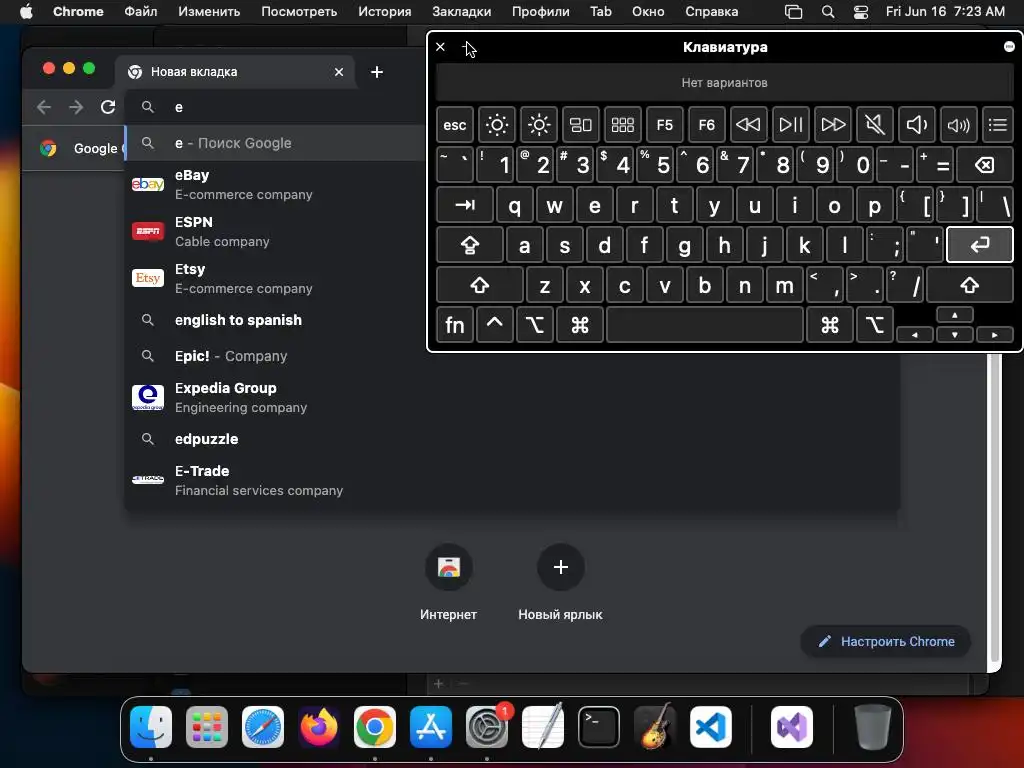This screenshot has width=1024, height=768.
Task: Toggle the control key on virtual keyboard
Action: click(x=494, y=325)
